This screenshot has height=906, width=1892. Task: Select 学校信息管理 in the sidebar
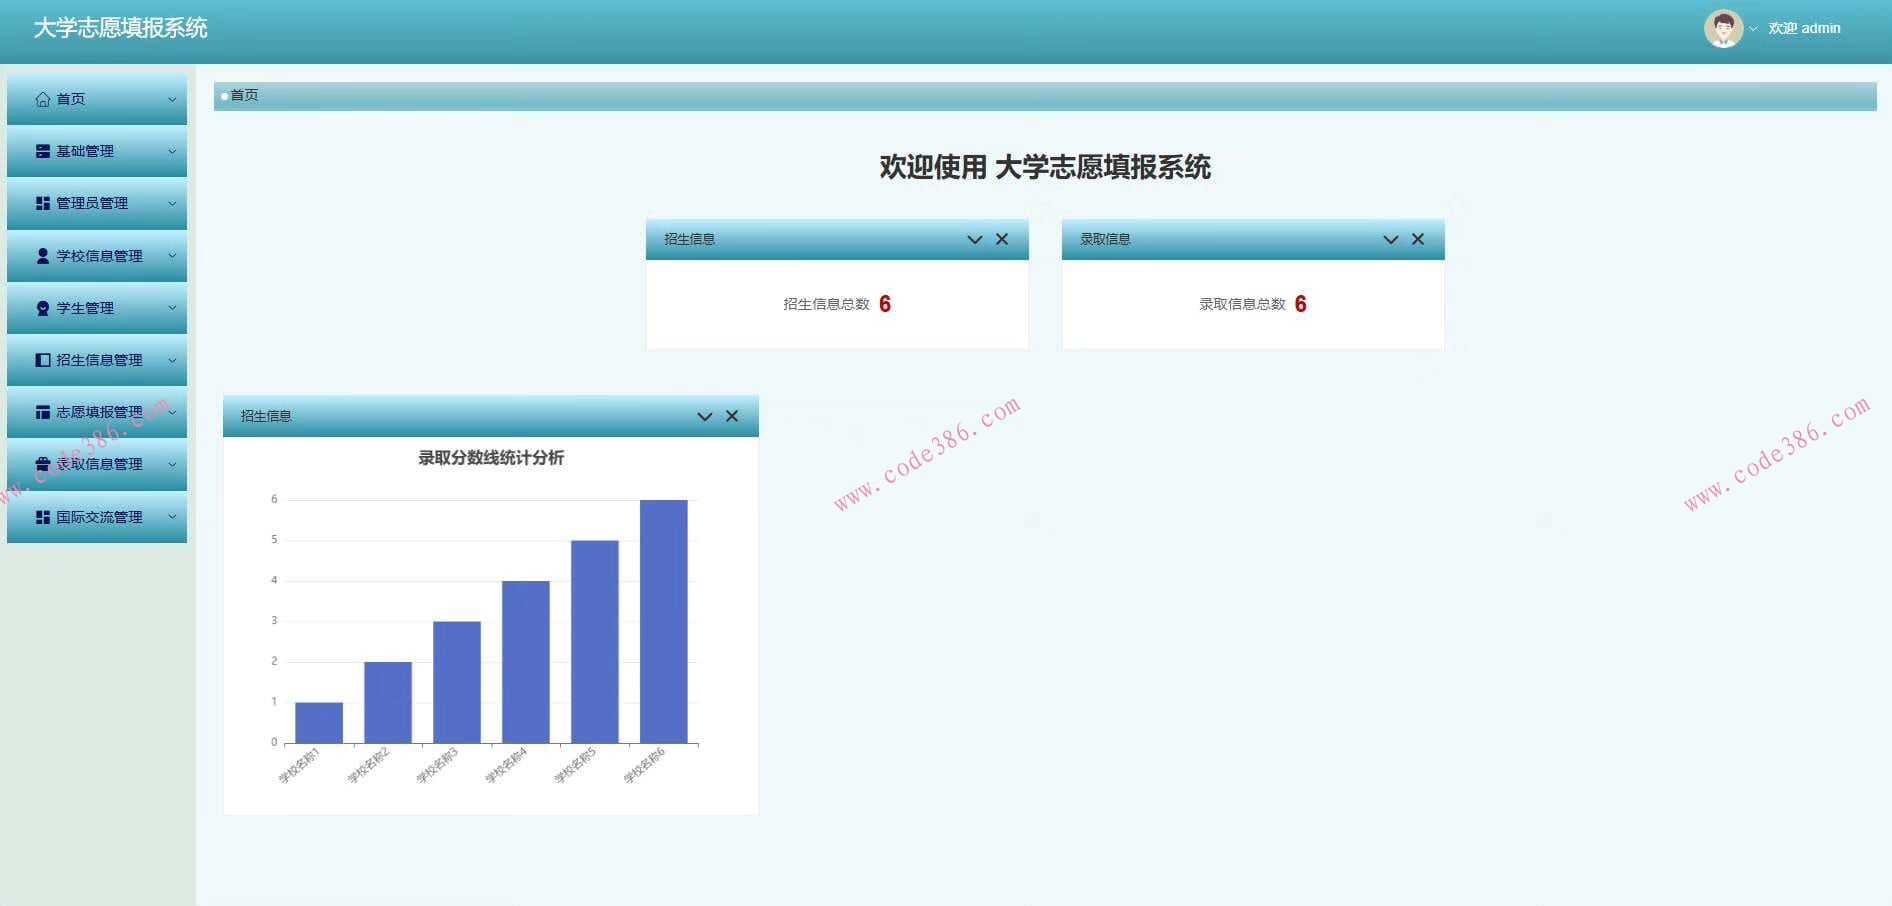(x=97, y=256)
